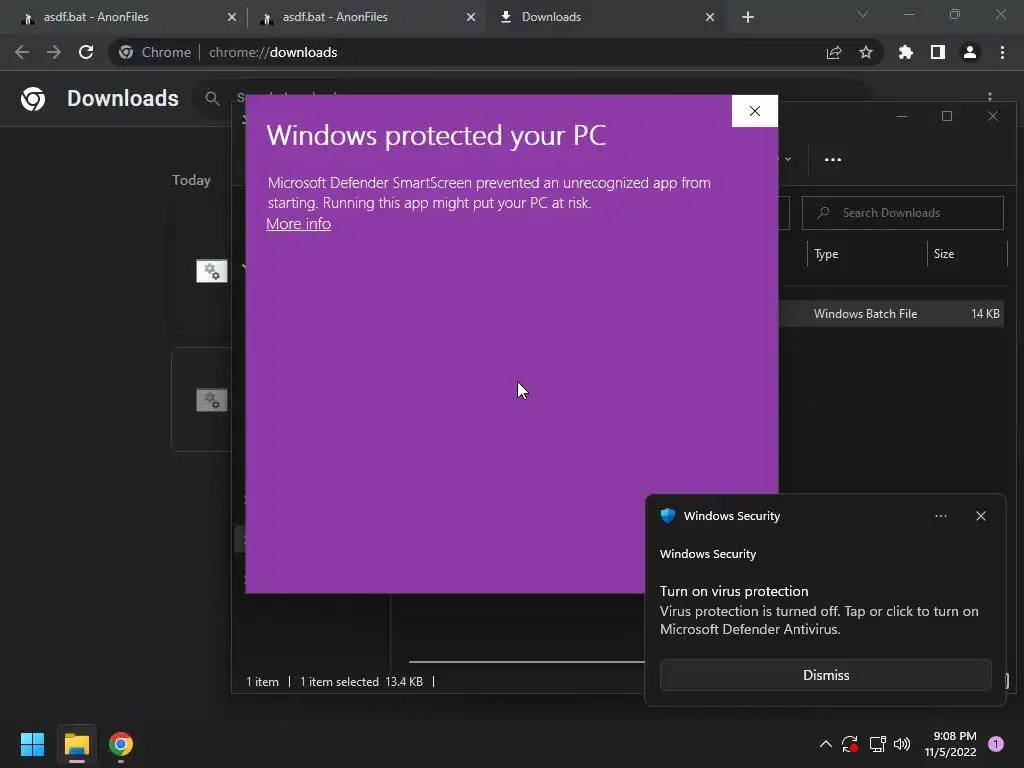Open File Explorer from taskbar
Image resolution: width=1024 pixels, height=768 pixels.
[76, 744]
